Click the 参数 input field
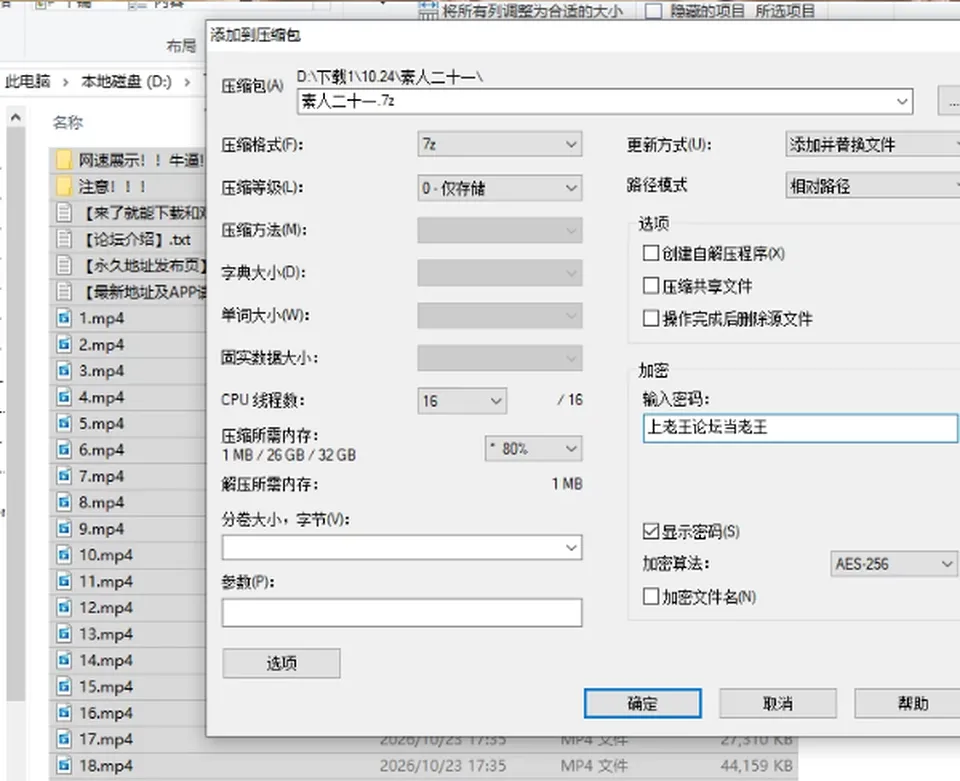Viewport: 960px width, 781px height. click(x=402, y=613)
